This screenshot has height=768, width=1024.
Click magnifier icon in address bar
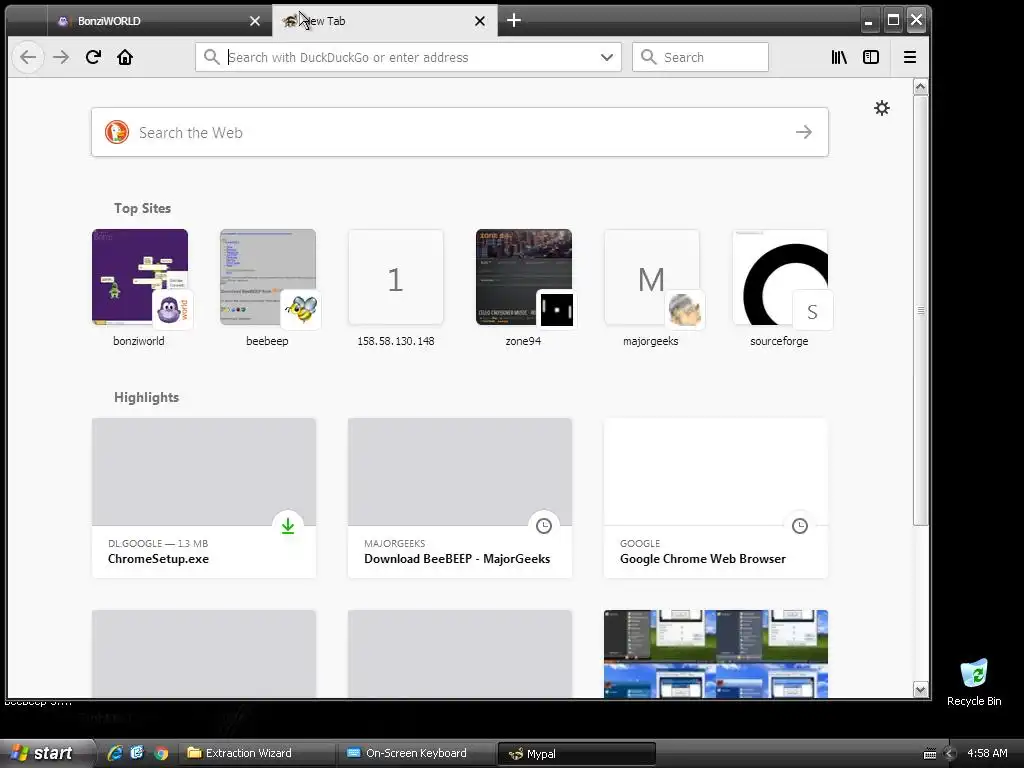point(211,57)
